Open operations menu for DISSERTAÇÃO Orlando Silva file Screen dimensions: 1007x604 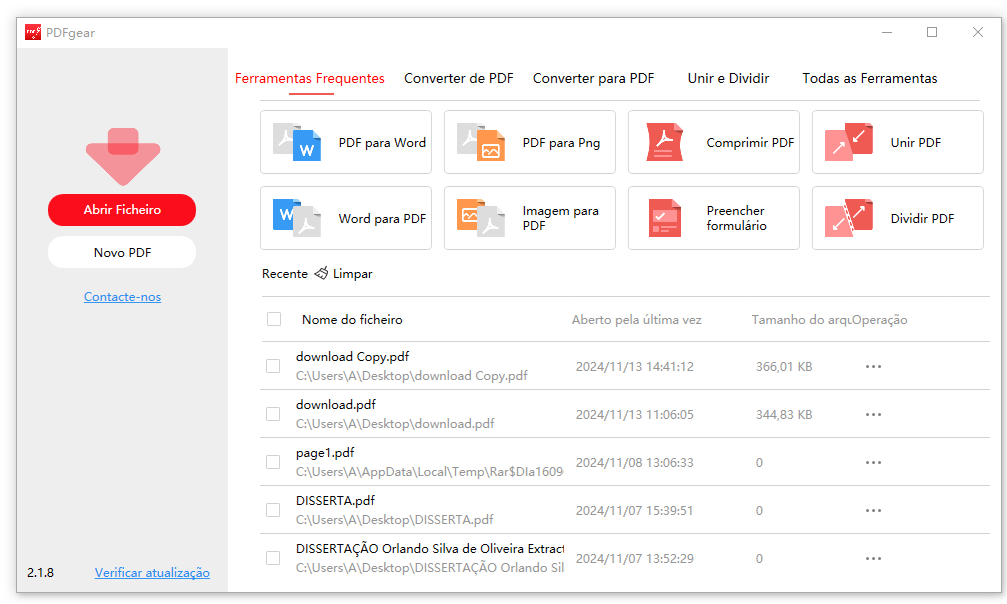pos(873,558)
